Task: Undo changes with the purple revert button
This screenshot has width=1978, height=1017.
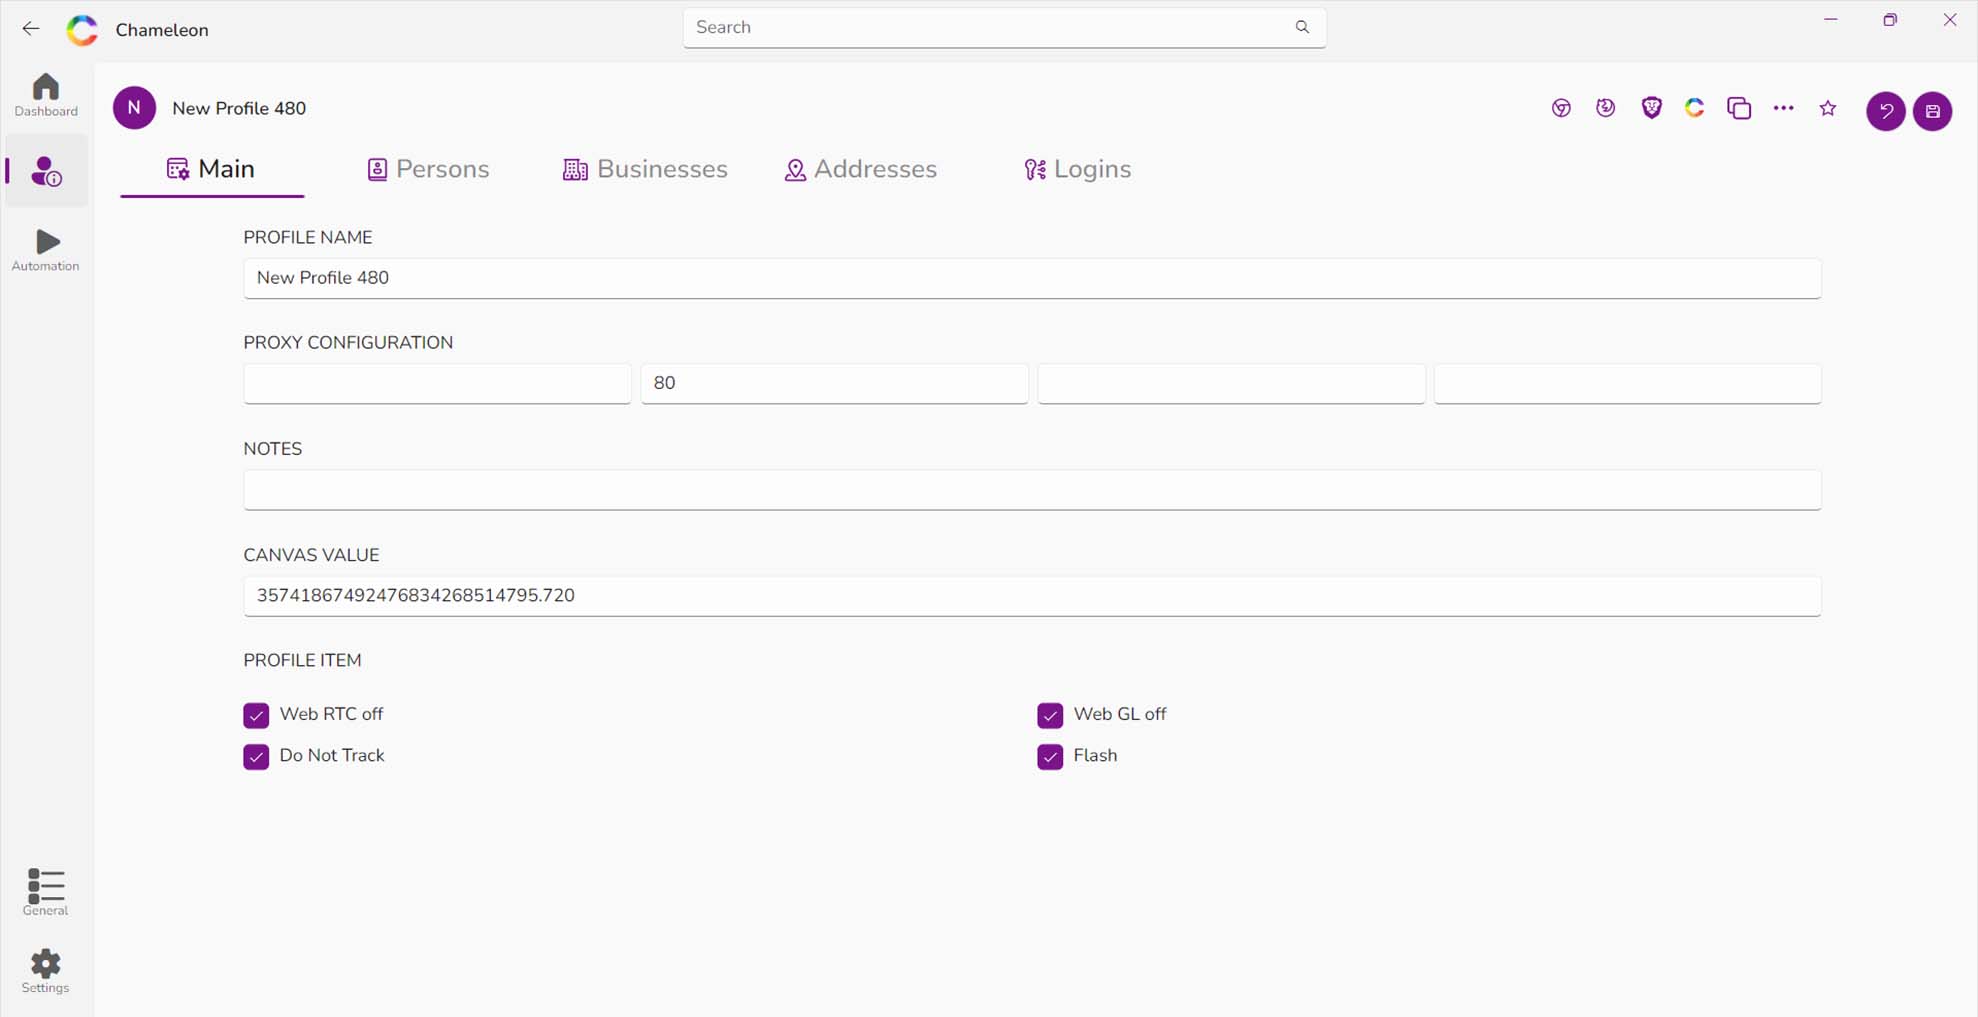Action: click(x=1886, y=111)
